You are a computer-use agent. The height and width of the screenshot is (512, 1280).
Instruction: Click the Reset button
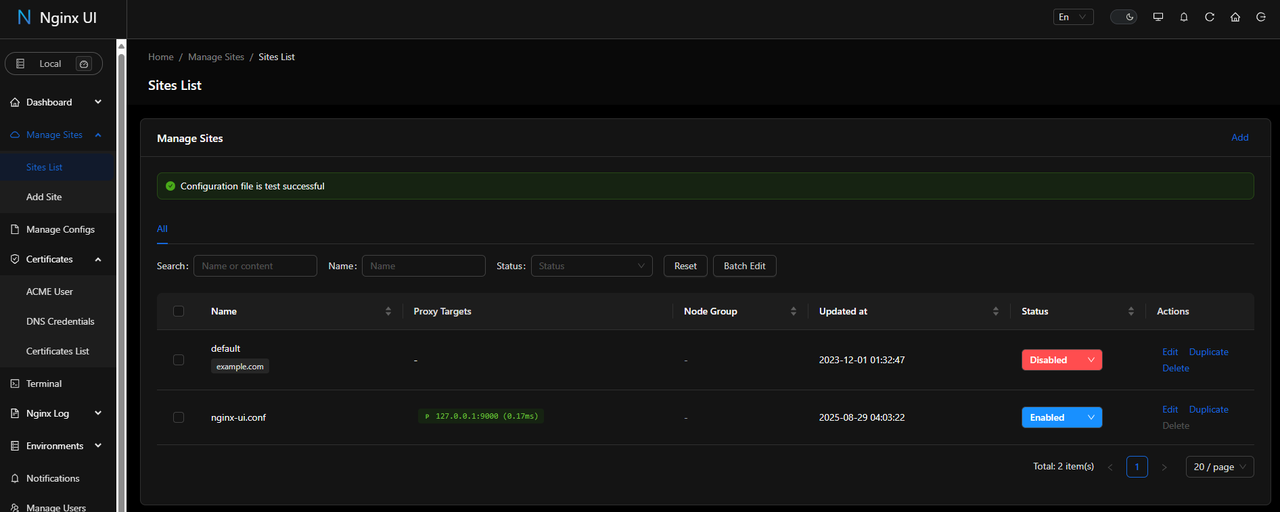[686, 266]
